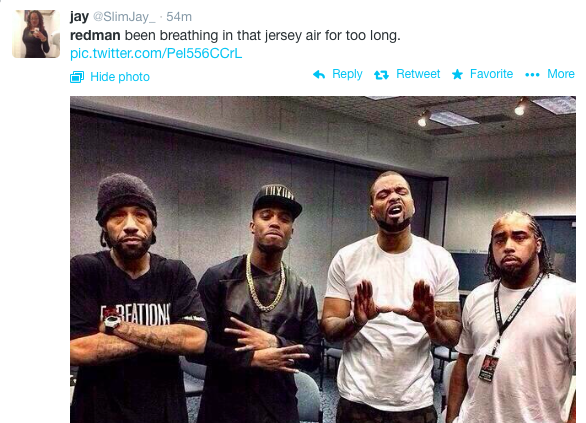Open the @SlimJay_ handle link
Viewport: 586px width, 423px height.
tap(124, 17)
